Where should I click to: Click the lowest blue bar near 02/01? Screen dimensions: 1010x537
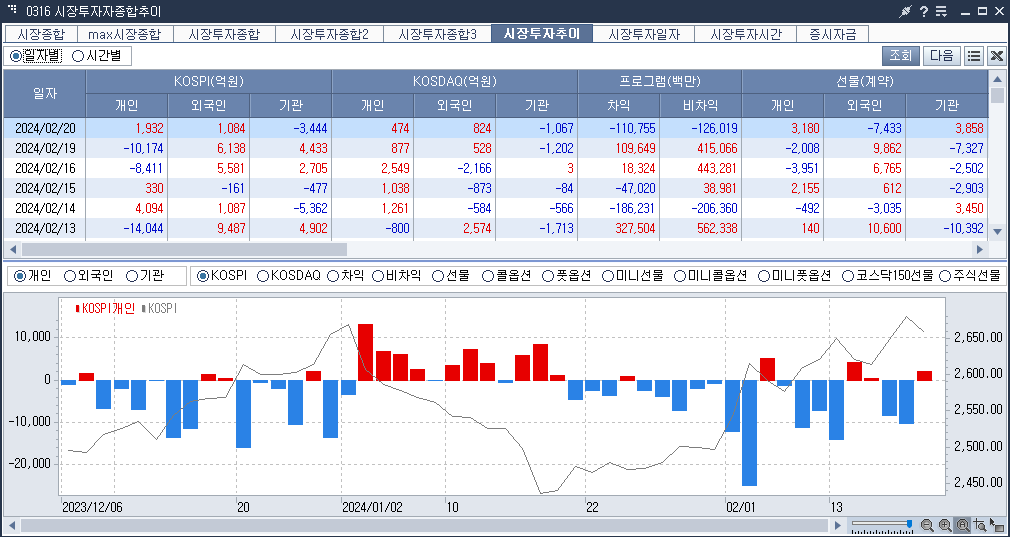pyautogui.click(x=749, y=433)
